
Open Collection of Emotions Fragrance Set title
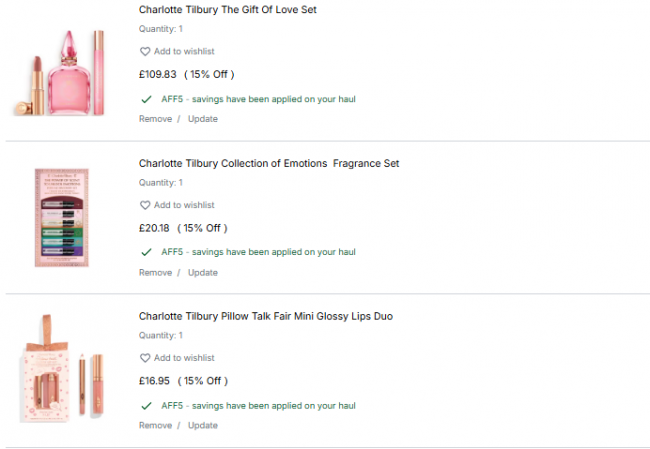point(269,163)
